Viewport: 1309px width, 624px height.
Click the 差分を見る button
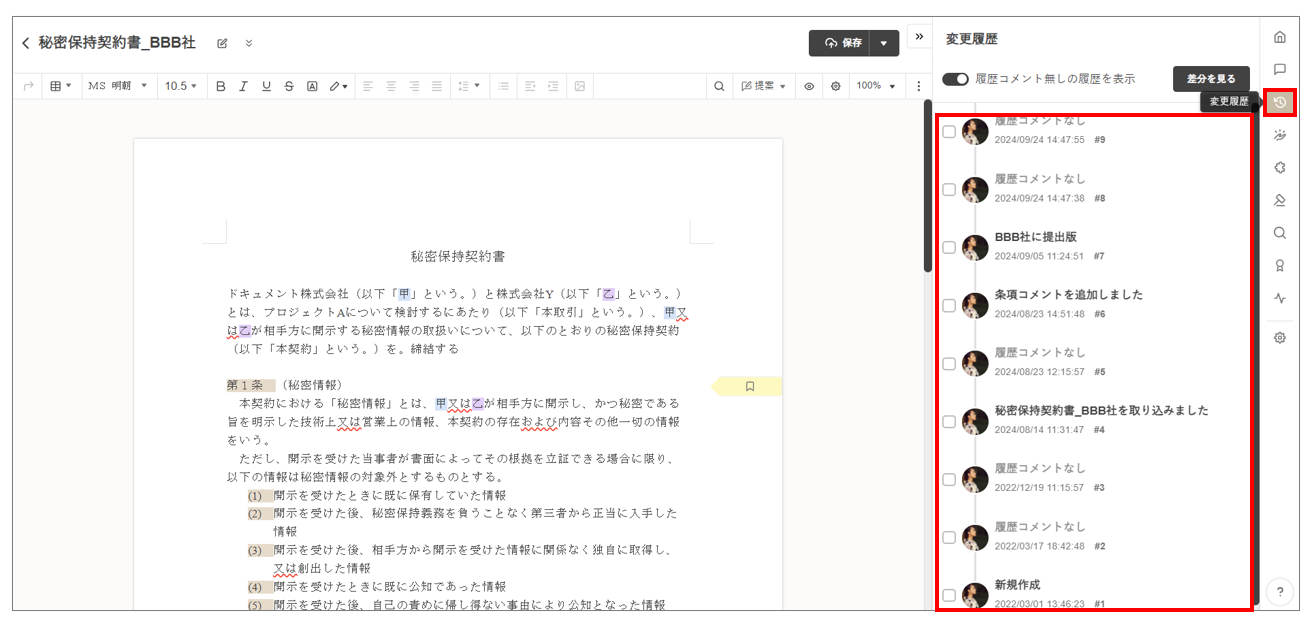coord(1211,79)
